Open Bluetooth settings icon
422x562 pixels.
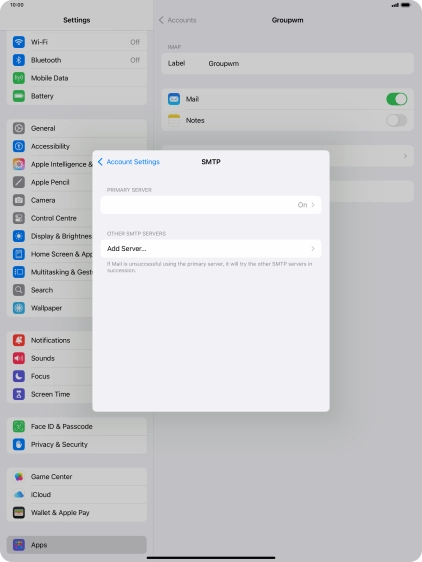19,60
